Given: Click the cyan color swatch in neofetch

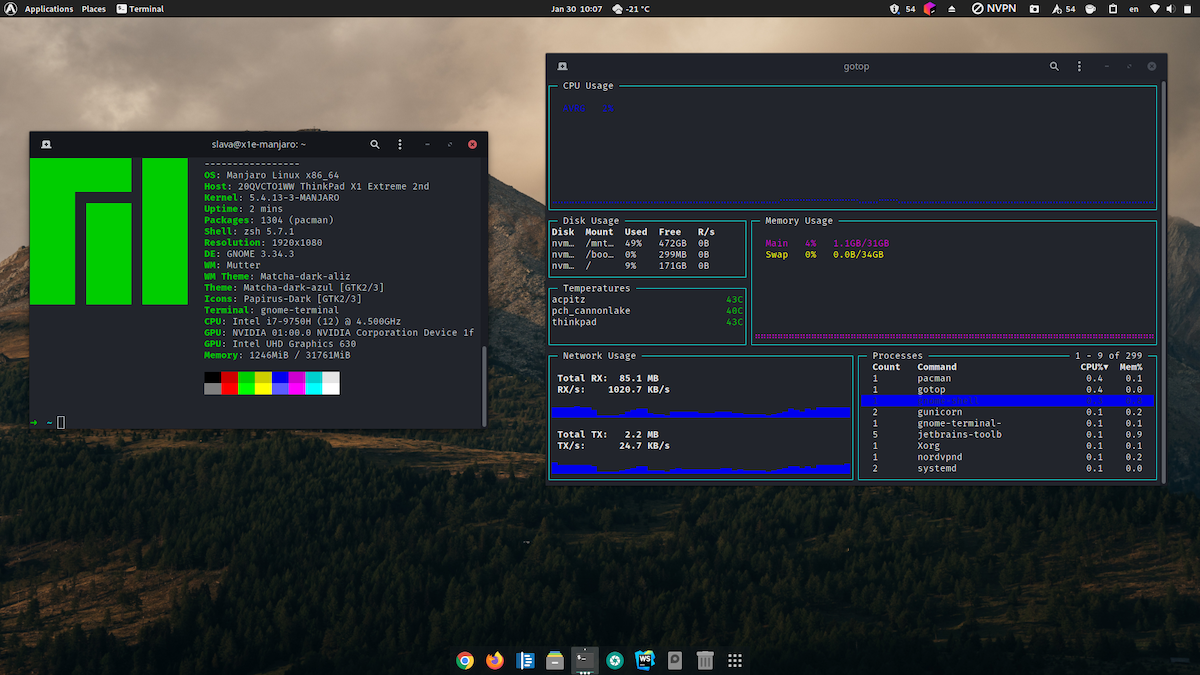Looking at the screenshot, I should coord(313,383).
